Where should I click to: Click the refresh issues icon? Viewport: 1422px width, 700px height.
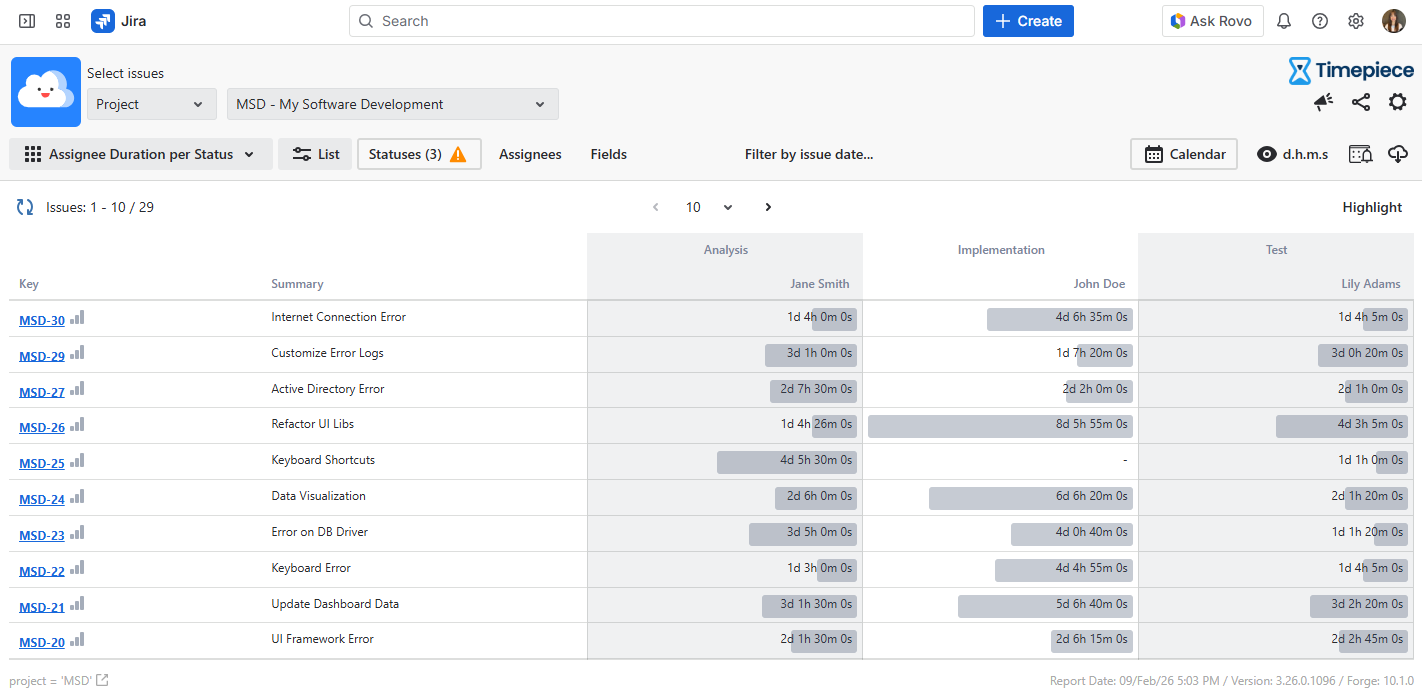pos(25,207)
